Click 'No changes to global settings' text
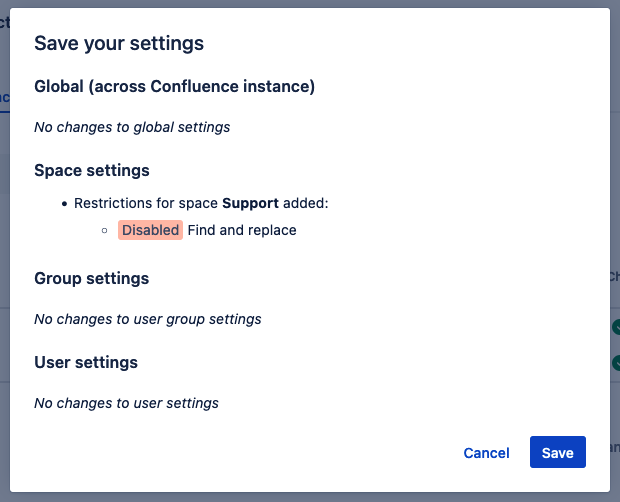620x502 pixels. (132, 127)
